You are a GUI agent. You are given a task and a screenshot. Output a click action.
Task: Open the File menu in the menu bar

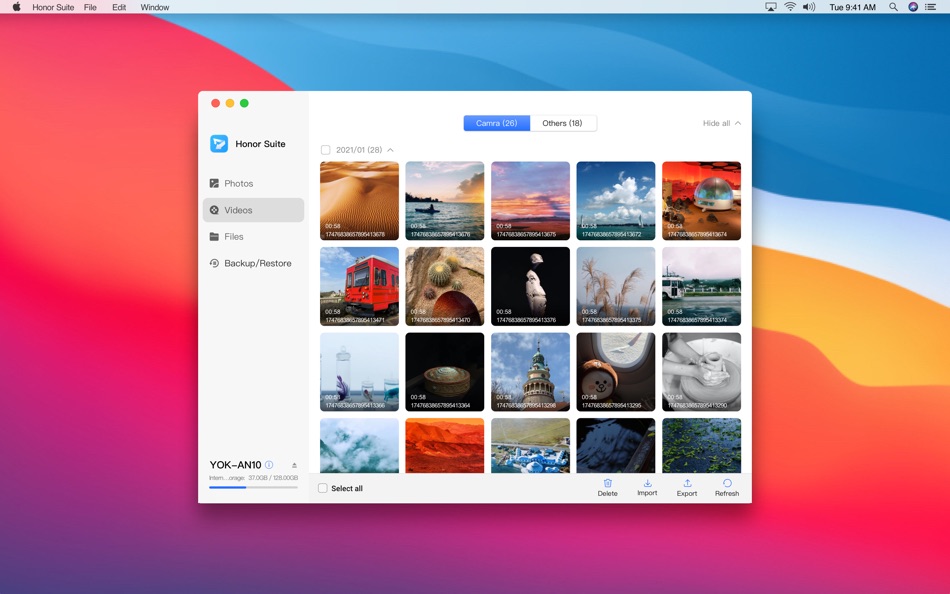pos(91,7)
